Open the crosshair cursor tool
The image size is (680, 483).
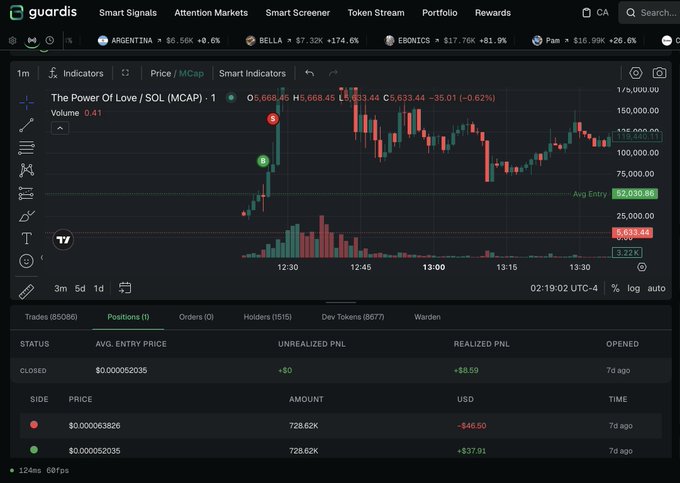coord(26,103)
